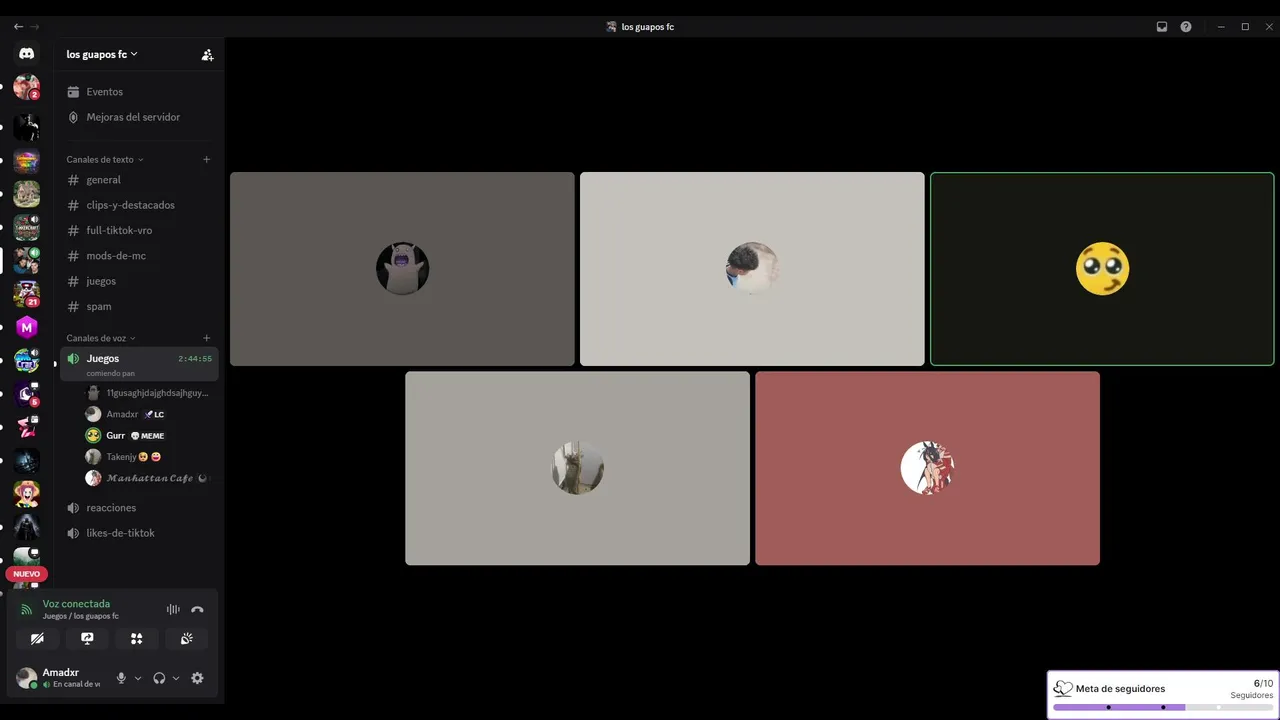Open microphone input options arrow
Screen dimensions: 1280x720
[x=138, y=678]
